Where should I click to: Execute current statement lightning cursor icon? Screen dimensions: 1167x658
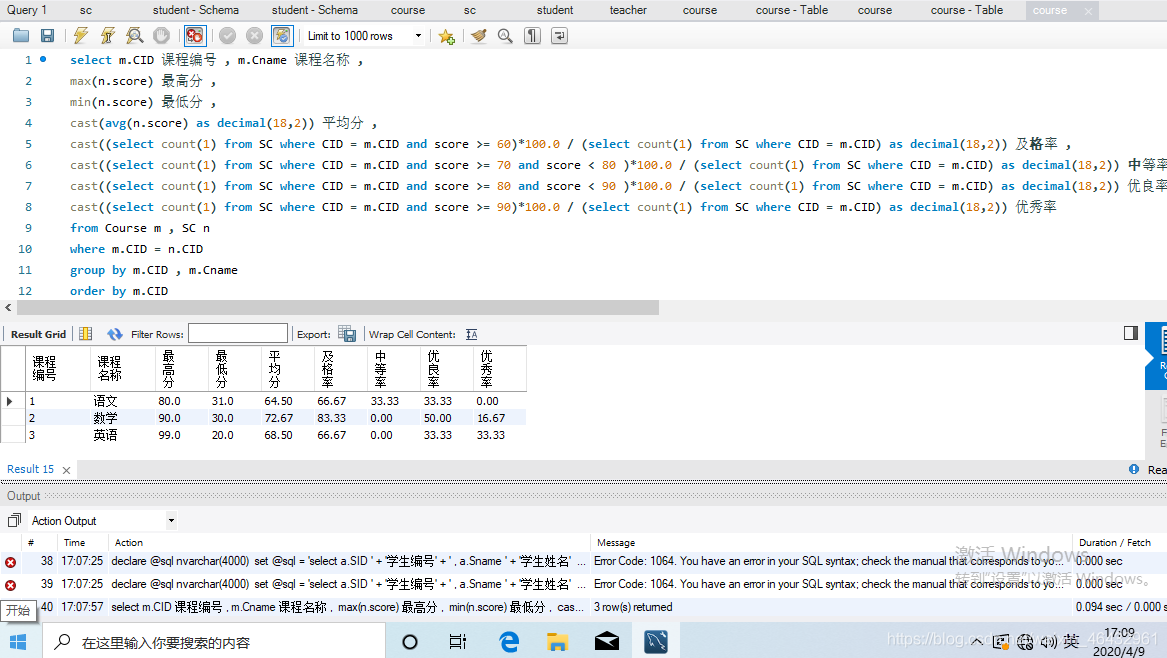coord(108,36)
